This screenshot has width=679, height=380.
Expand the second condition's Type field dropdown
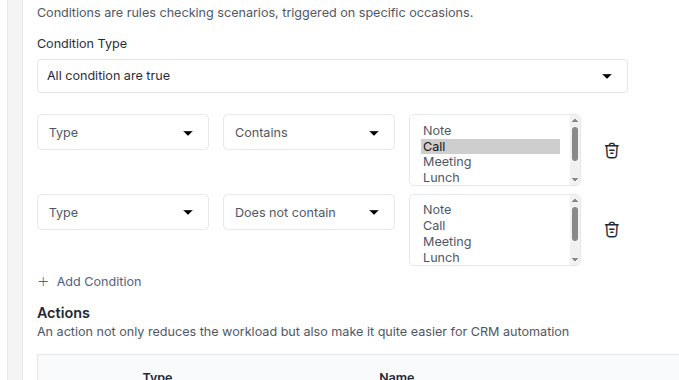click(123, 212)
